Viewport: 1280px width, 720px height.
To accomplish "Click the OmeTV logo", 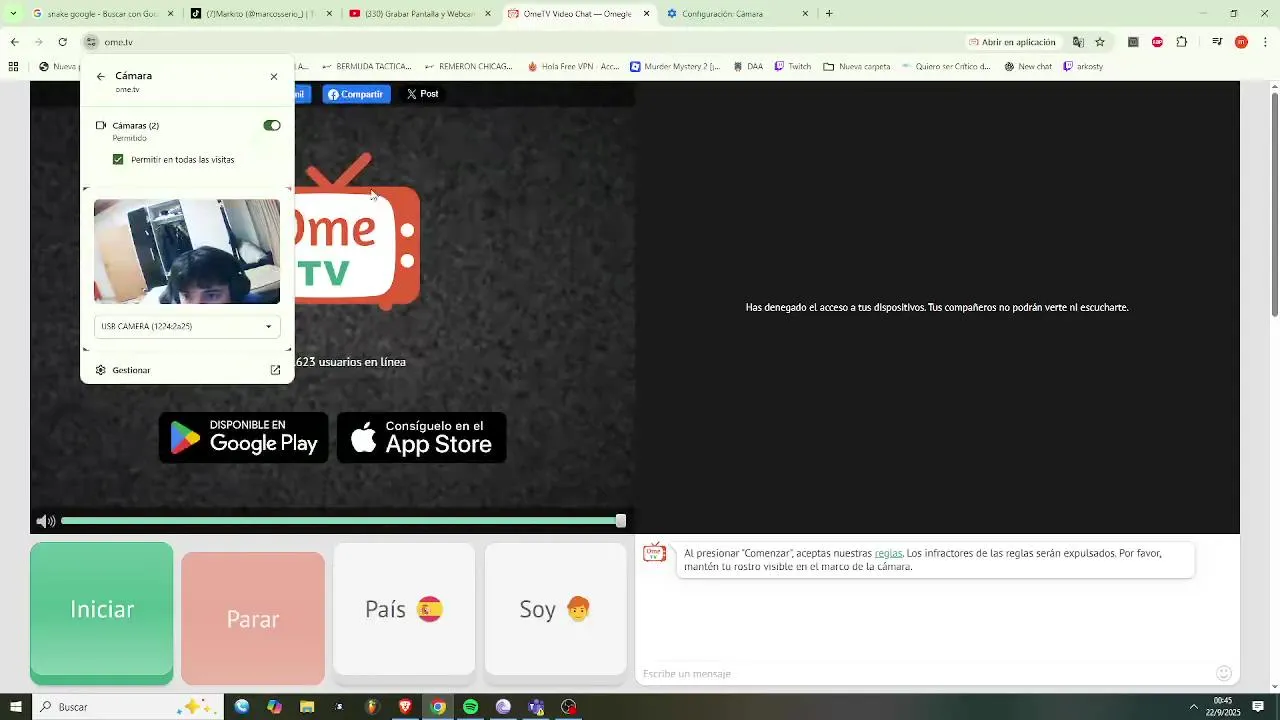I will pos(357,231).
